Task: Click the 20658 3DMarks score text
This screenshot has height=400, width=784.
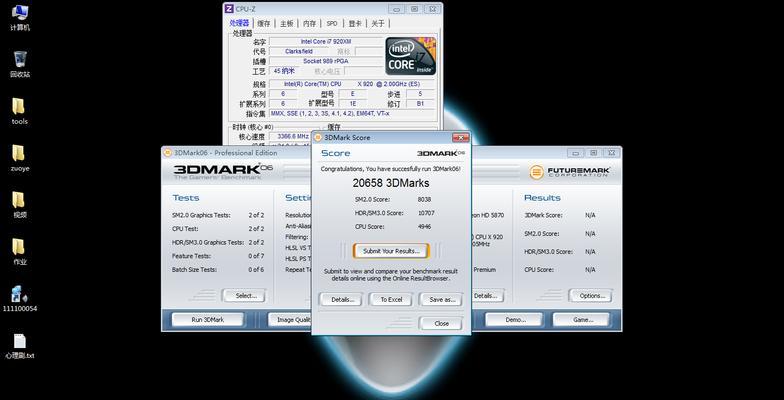Action: point(391,183)
